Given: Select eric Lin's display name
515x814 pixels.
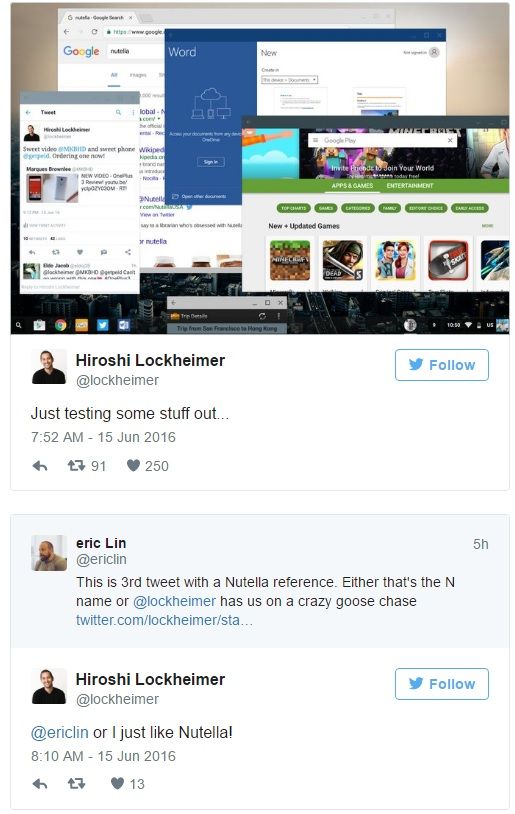Looking at the screenshot, I should (x=101, y=543).
